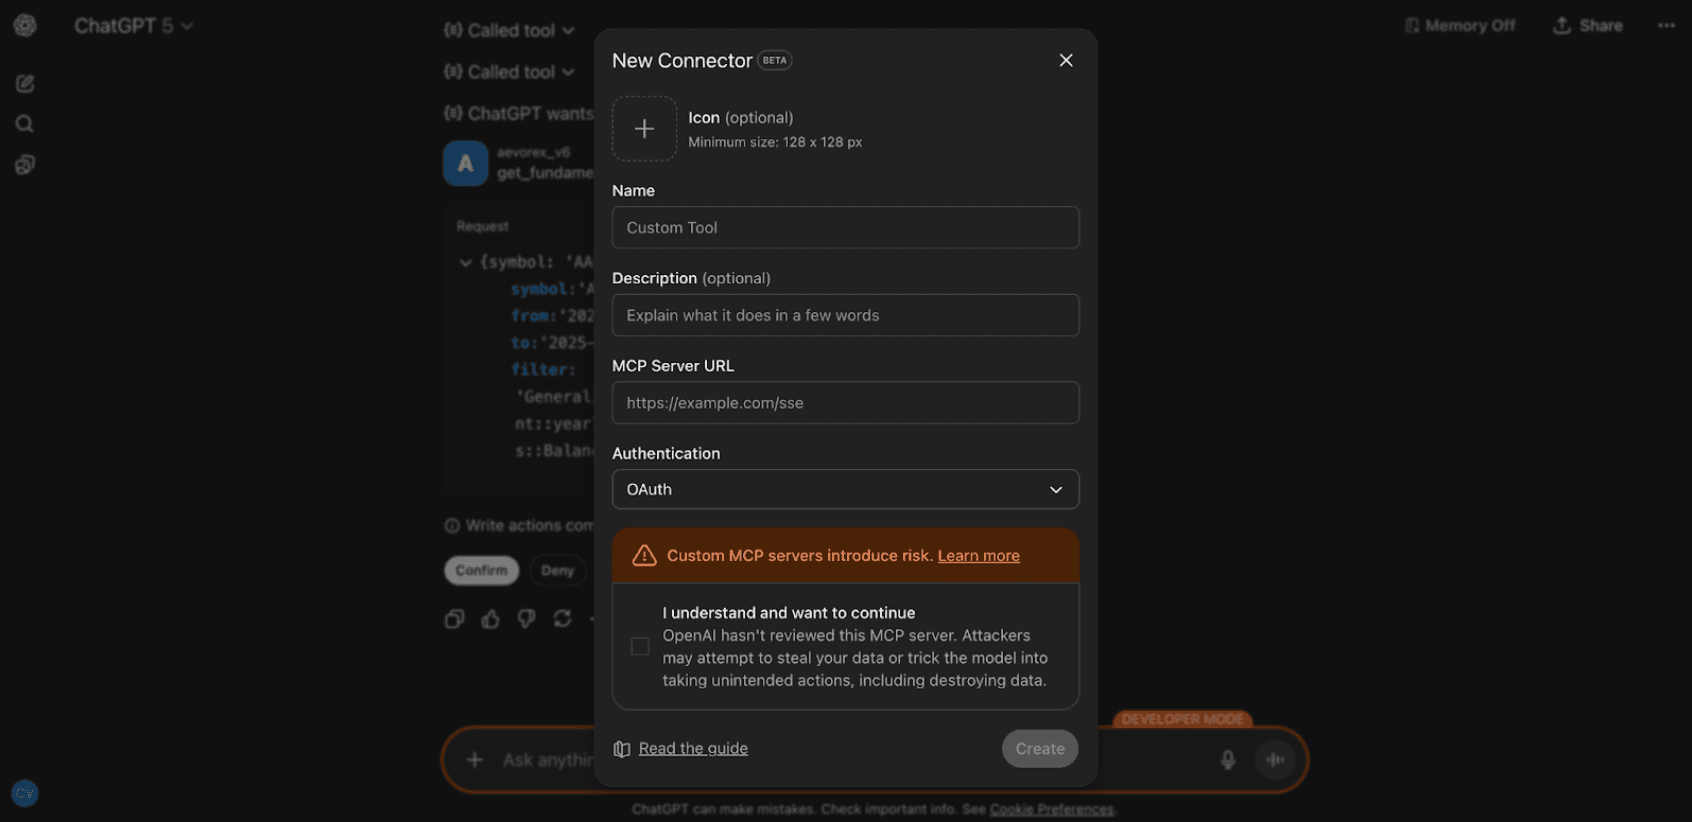
Task: Confirm the tool call
Action: pyautogui.click(x=481, y=570)
